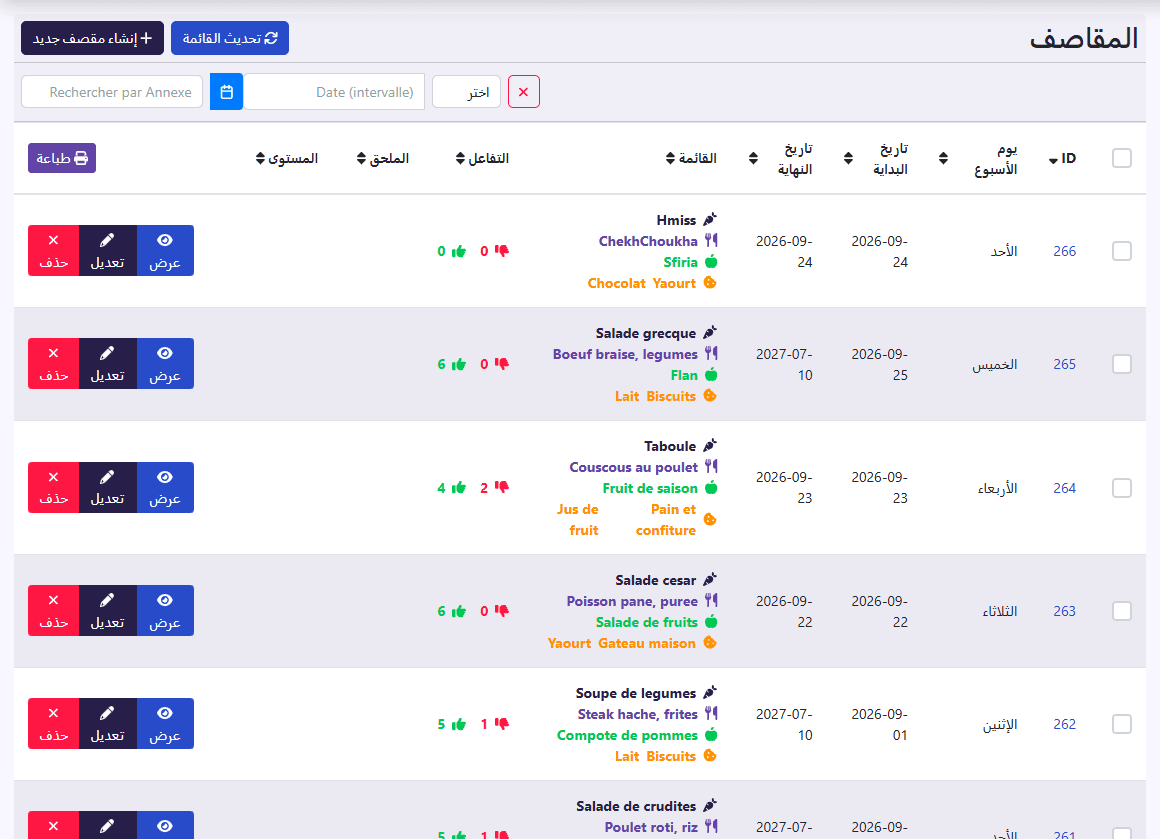Viewport: 1160px width, 839px height.
Task: Edit entry 263 using pencil button
Action: (107, 610)
